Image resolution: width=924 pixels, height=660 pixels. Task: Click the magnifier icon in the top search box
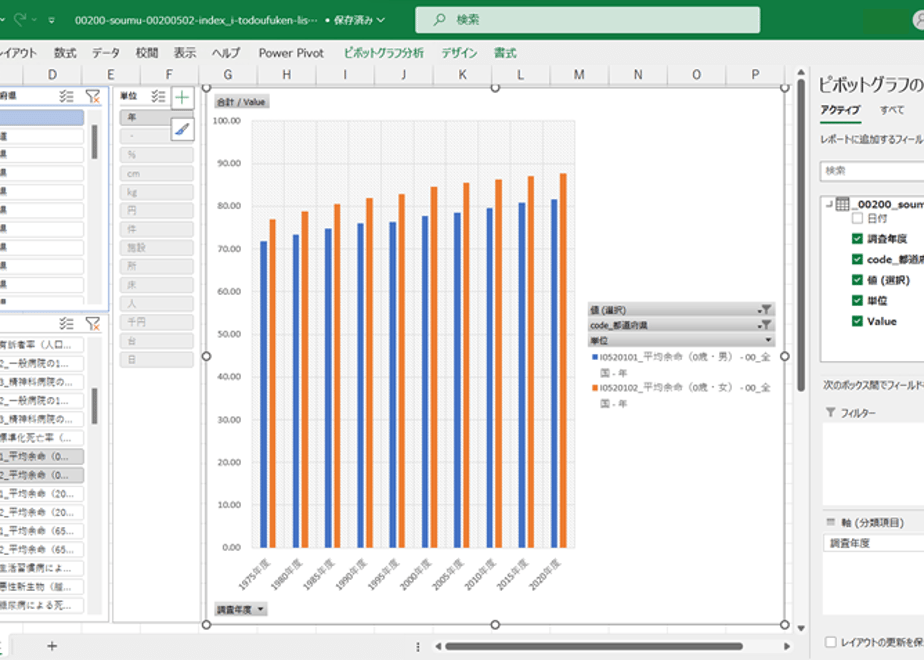(x=439, y=19)
